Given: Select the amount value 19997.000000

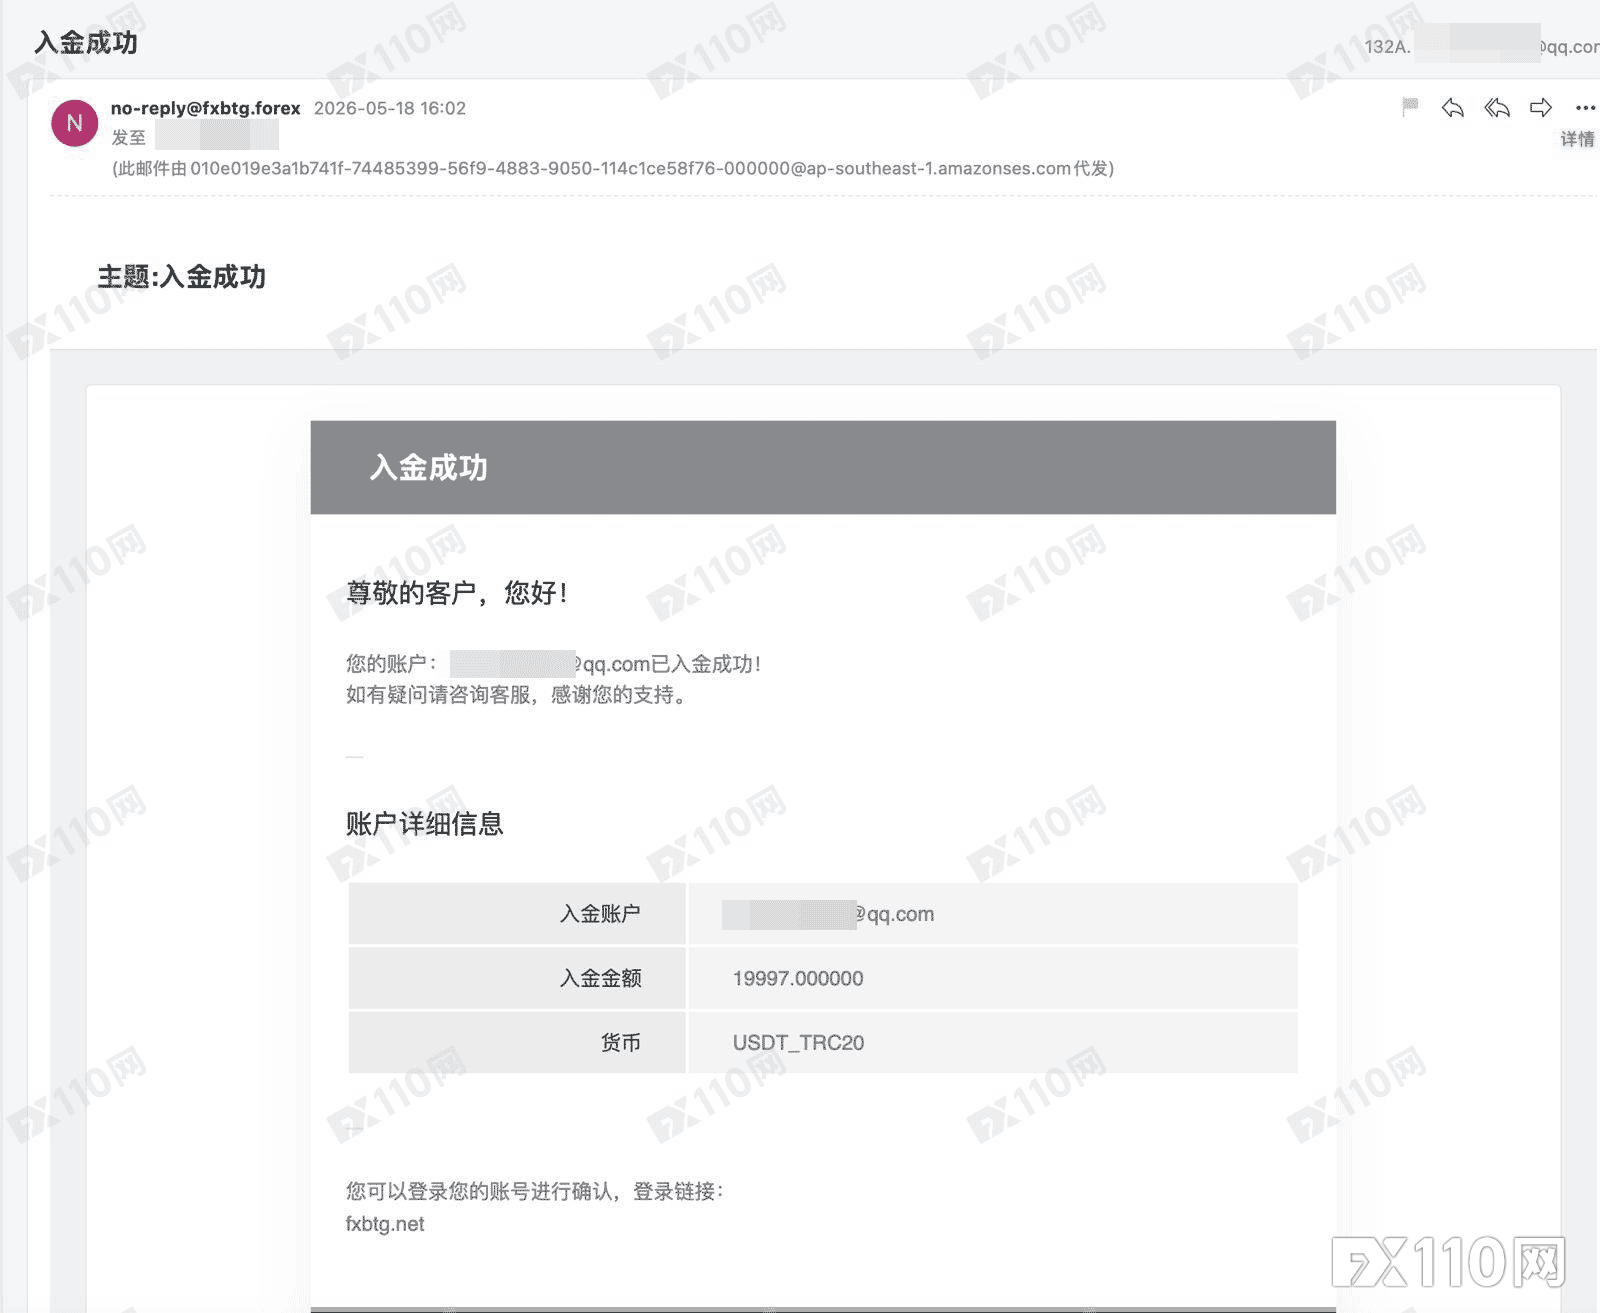Looking at the screenshot, I should click(x=798, y=978).
